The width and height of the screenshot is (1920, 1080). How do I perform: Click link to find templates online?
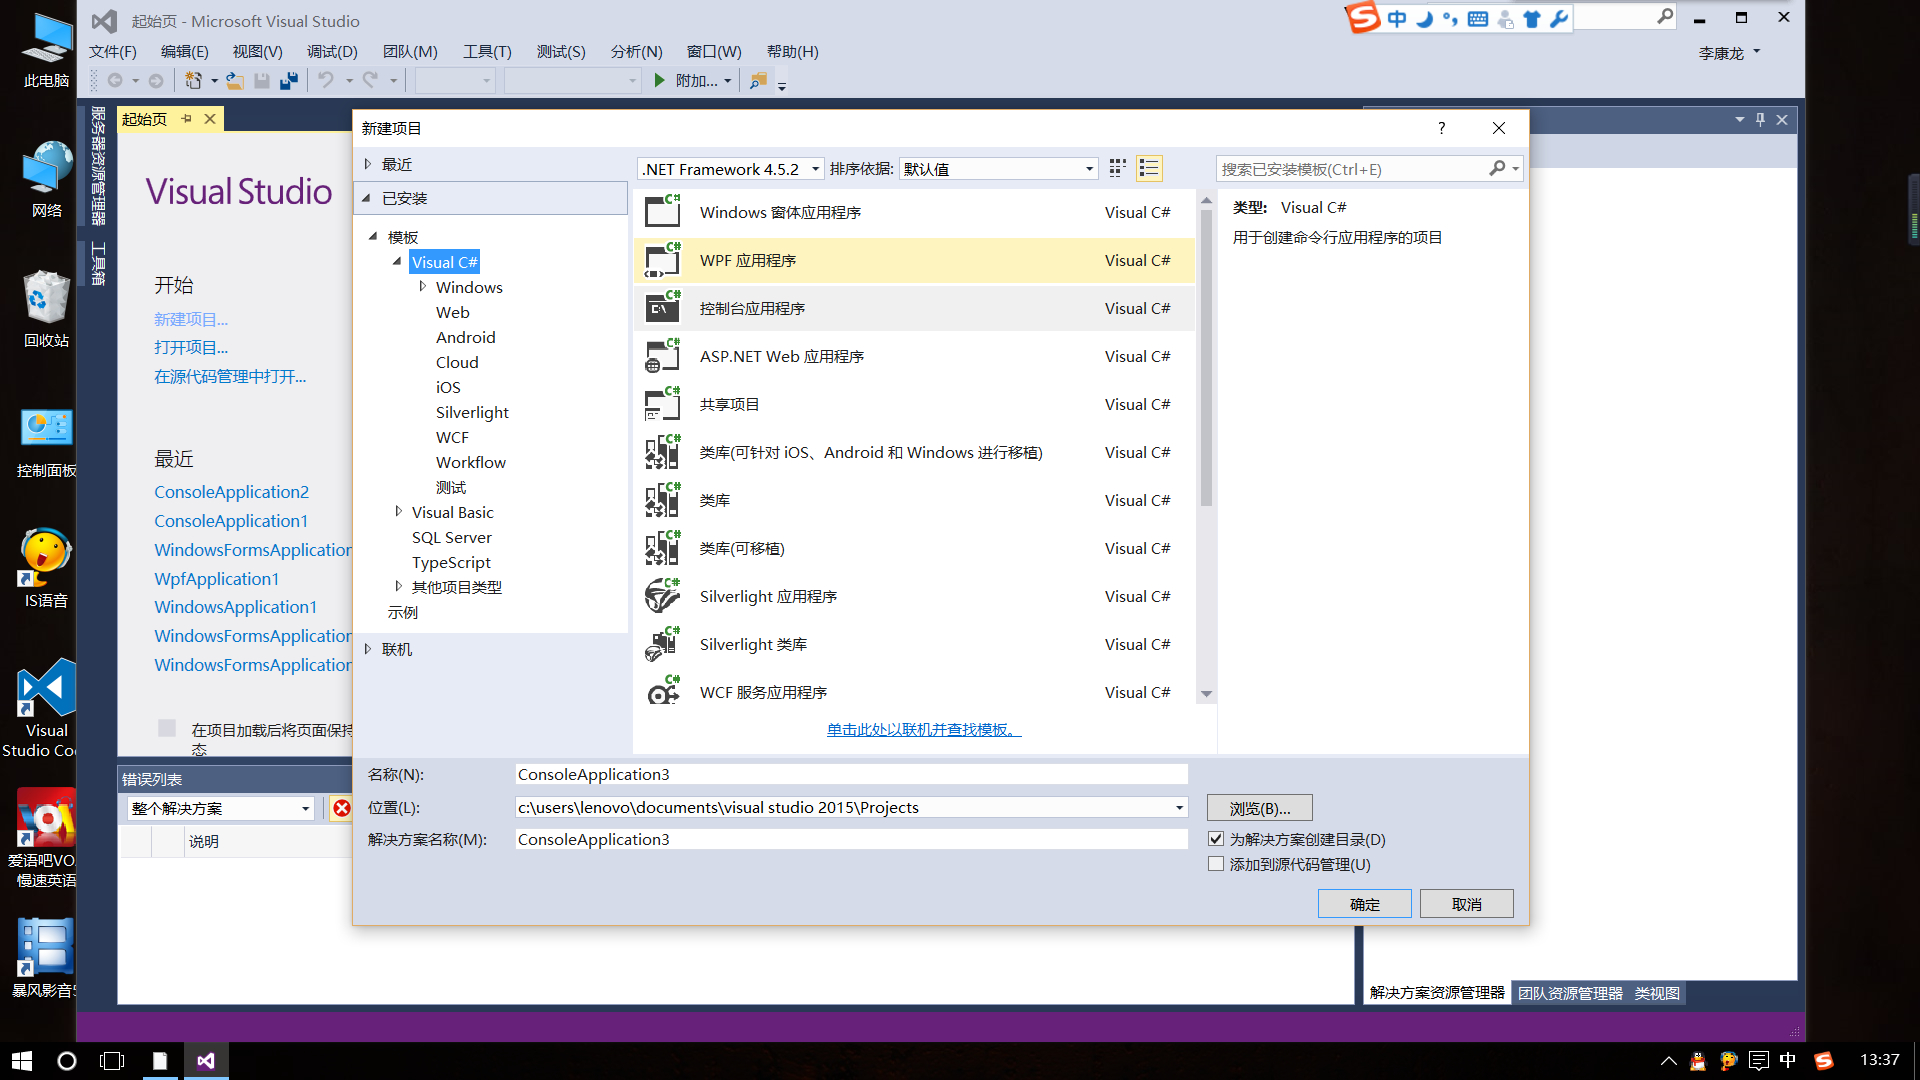pyautogui.click(x=924, y=730)
